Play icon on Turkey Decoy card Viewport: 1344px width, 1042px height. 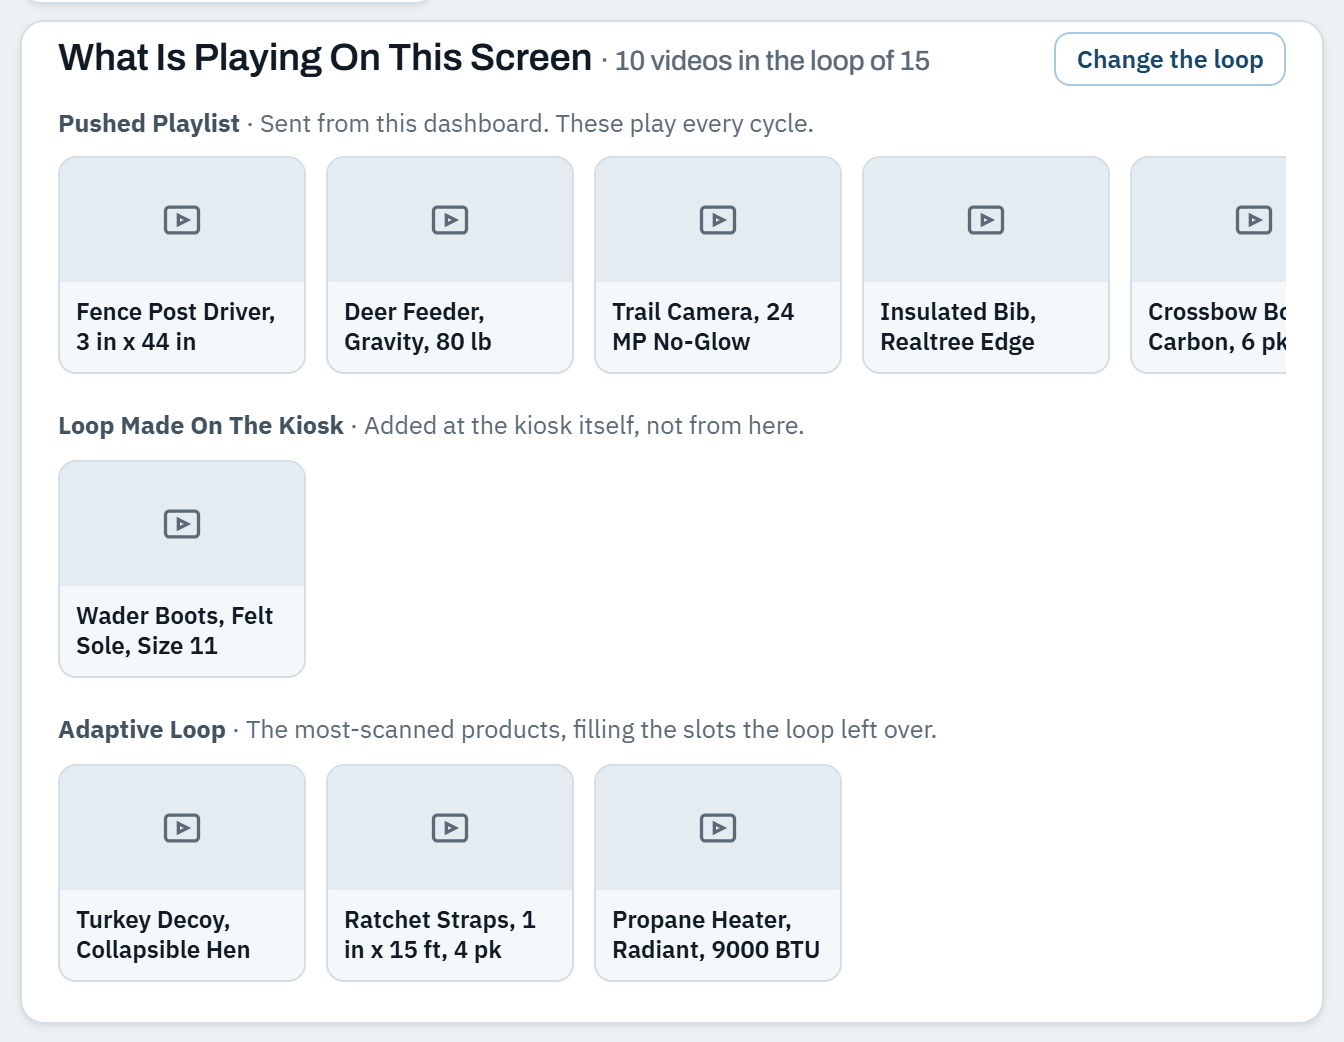(x=182, y=828)
